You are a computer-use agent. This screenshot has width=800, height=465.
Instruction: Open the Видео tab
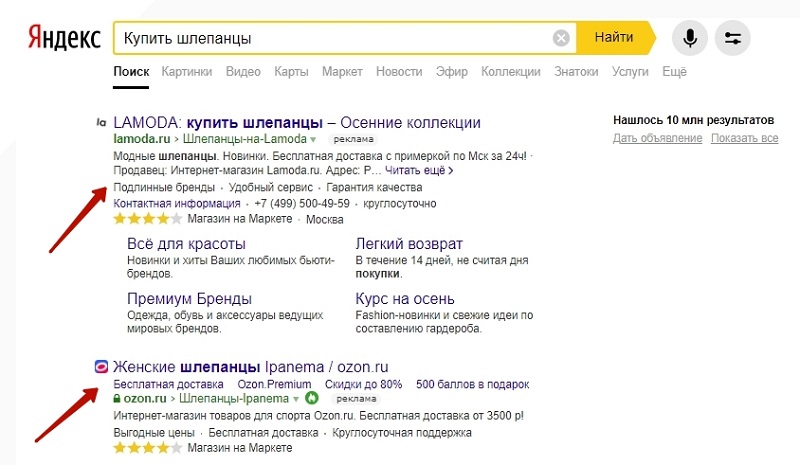(243, 72)
